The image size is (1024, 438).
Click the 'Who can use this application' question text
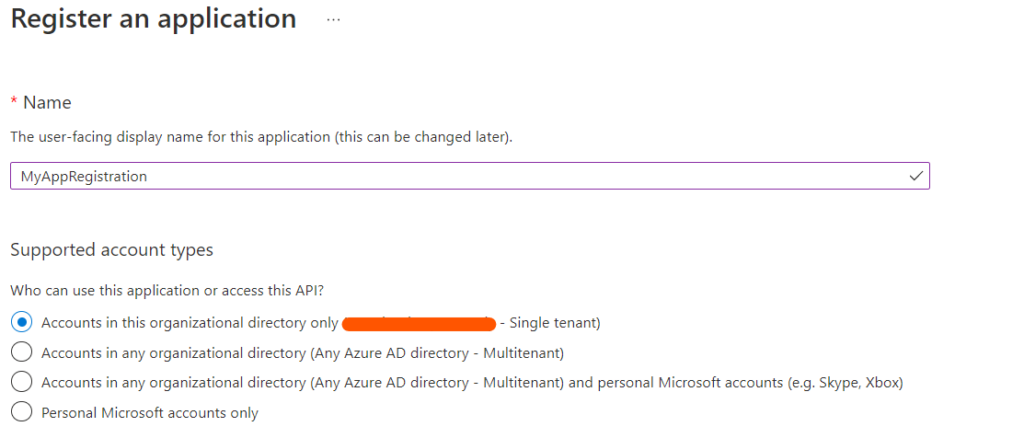167,290
